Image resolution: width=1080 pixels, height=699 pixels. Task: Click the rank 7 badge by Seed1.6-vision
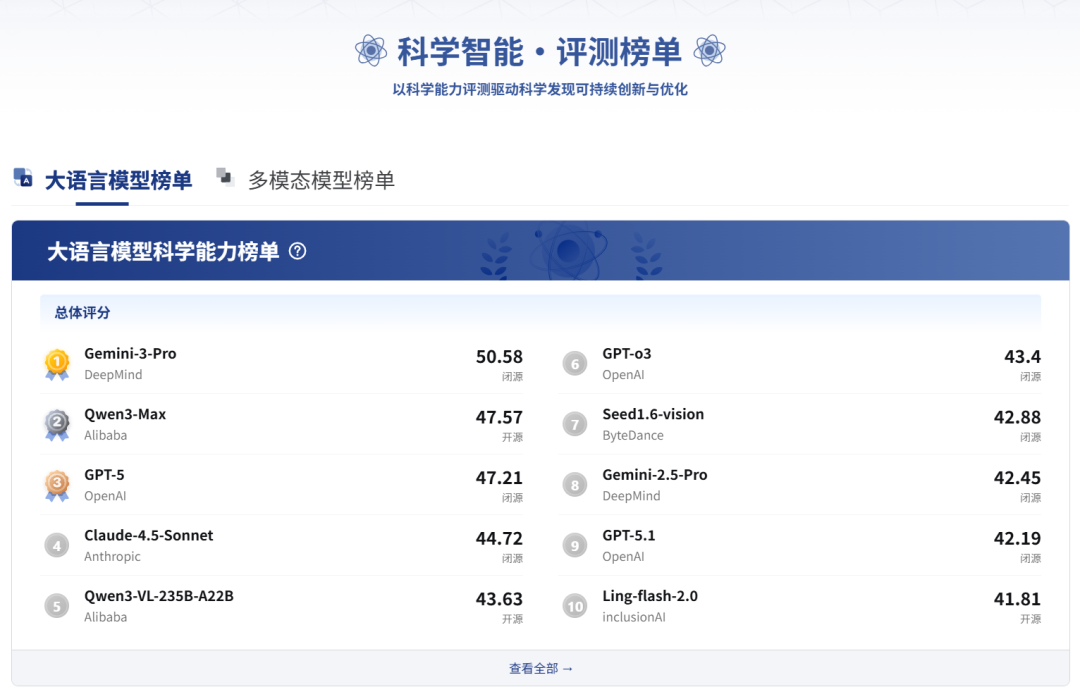pyautogui.click(x=575, y=424)
